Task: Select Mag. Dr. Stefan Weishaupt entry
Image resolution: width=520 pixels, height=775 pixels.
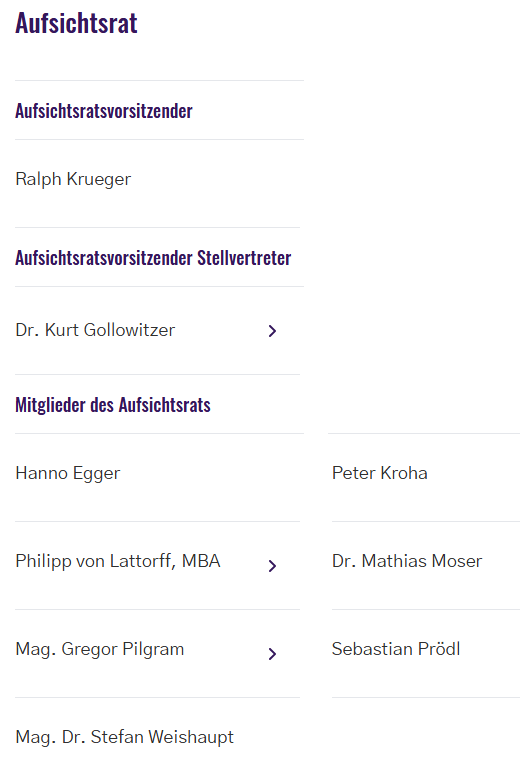Action: tap(124, 737)
